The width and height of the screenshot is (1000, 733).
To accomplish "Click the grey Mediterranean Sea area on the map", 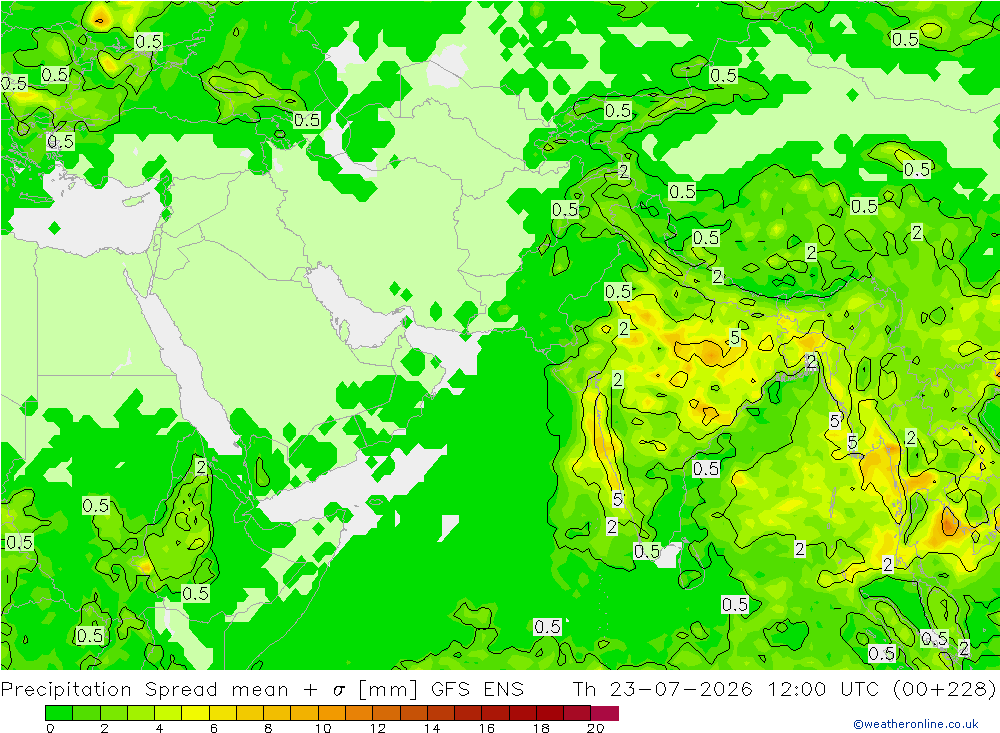I will tap(83, 214).
